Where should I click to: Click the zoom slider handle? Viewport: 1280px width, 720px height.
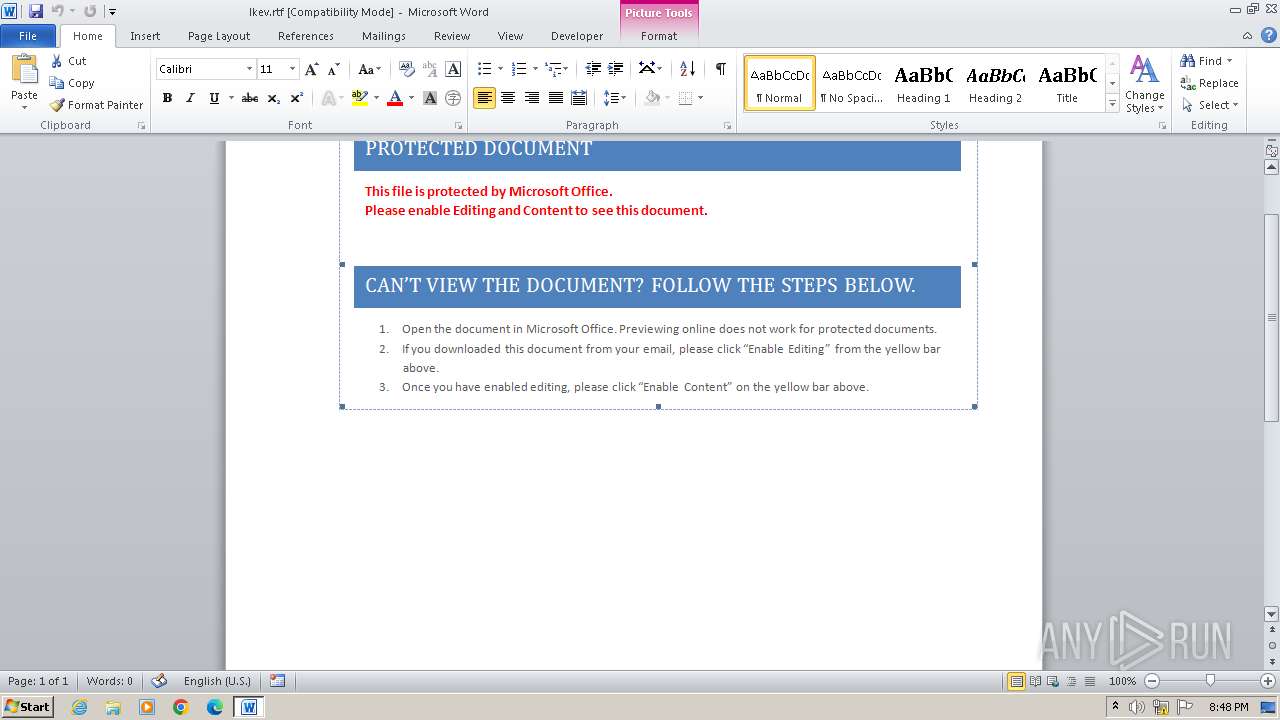tap(1210, 681)
